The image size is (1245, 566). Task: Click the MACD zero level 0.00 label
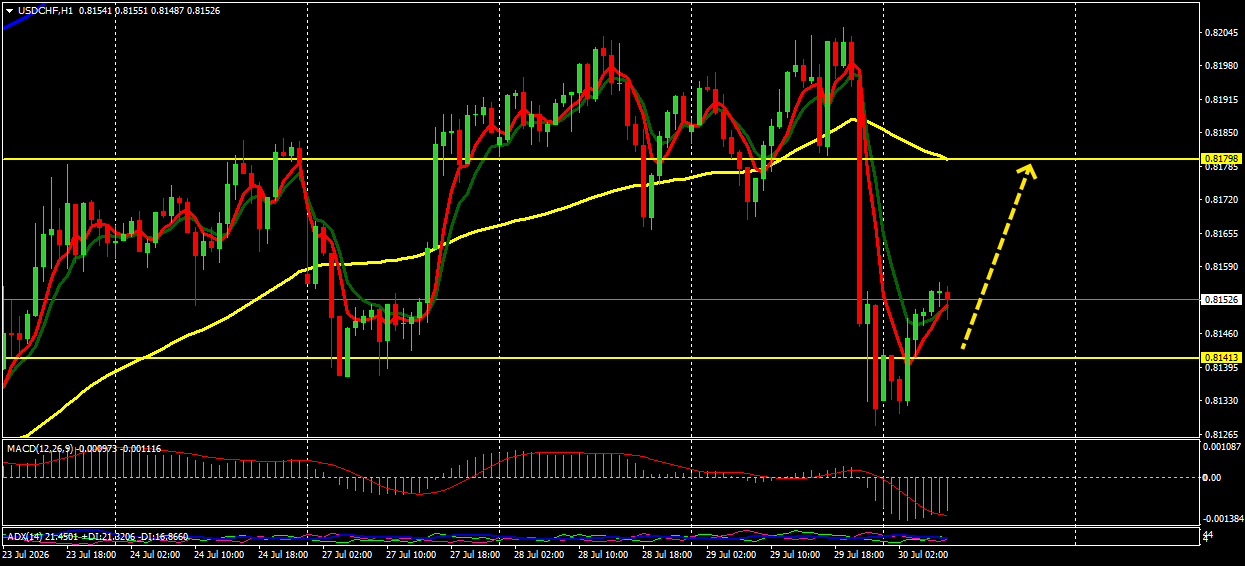point(1211,477)
